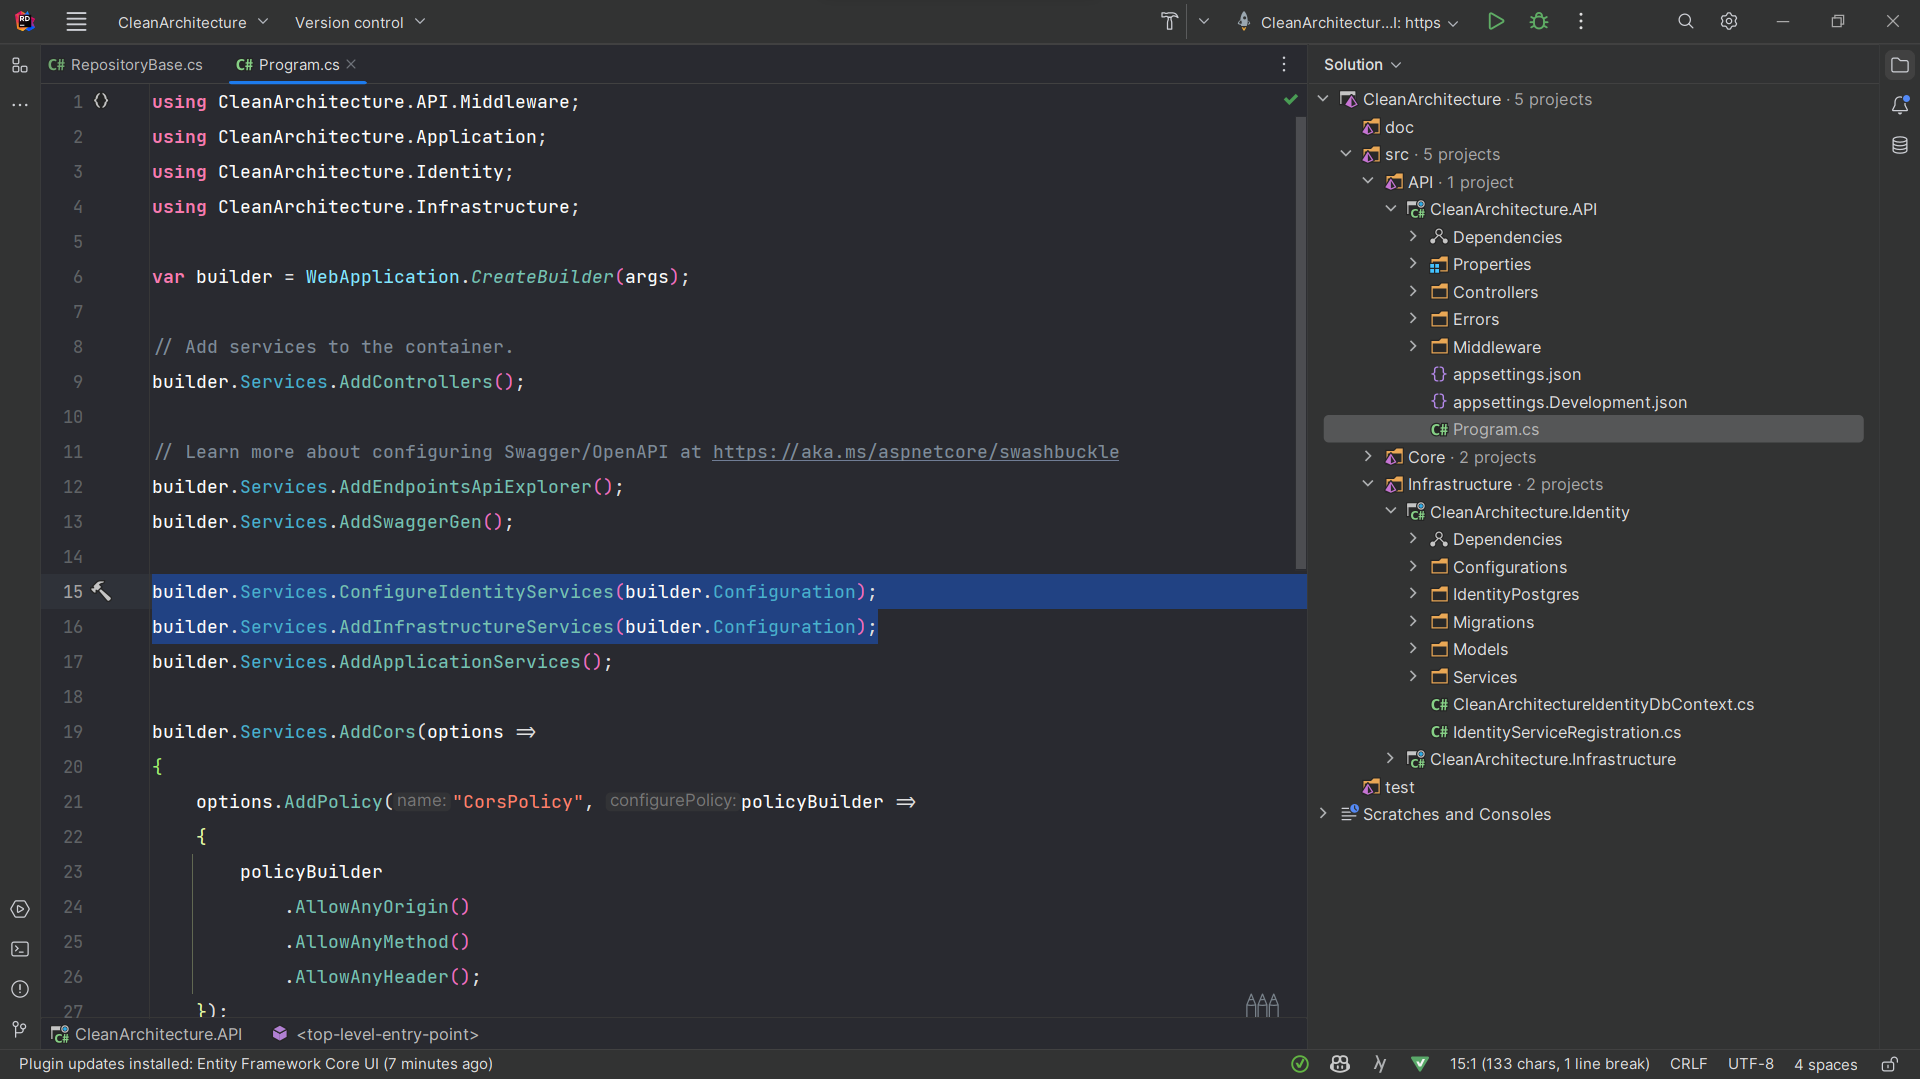Image resolution: width=1920 pixels, height=1080 pixels.
Task: Open the Version control menu
Action: [359, 22]
